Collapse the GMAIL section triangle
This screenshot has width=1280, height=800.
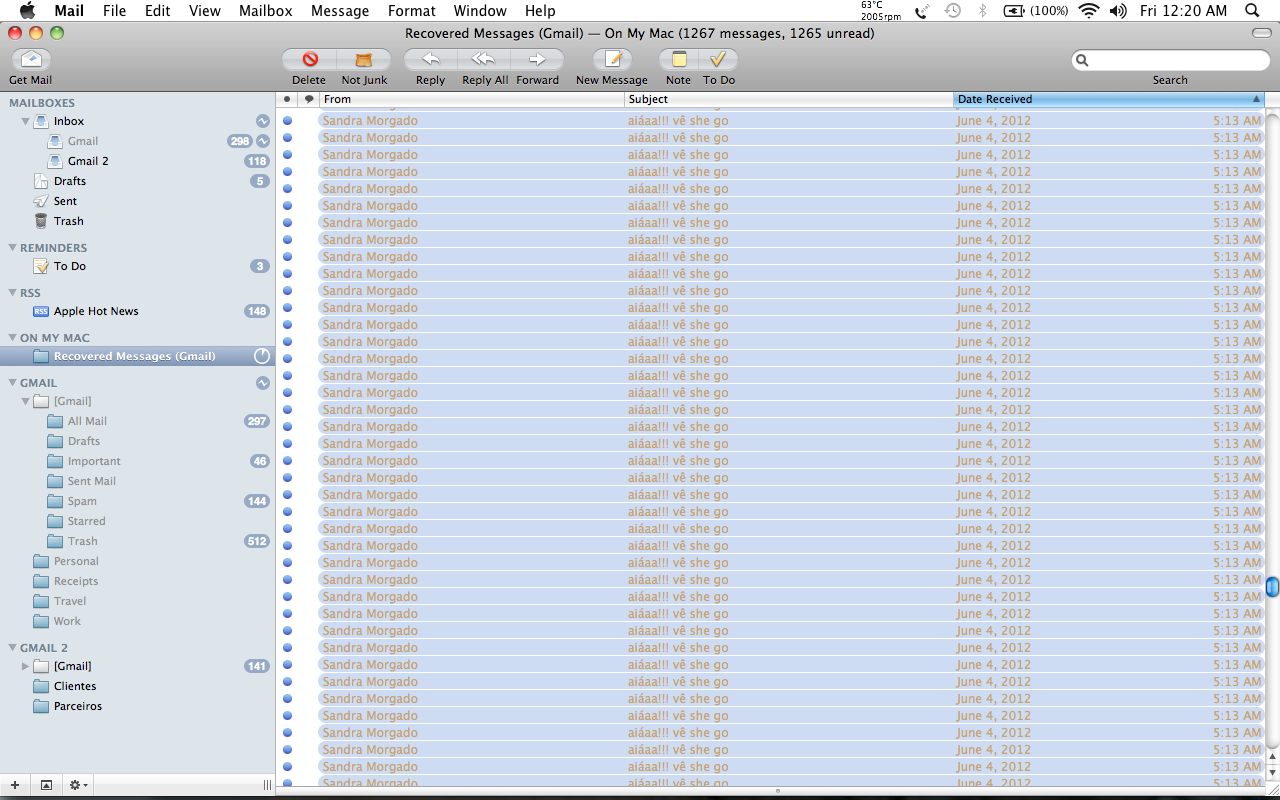pyautogui.click(x=12, y=383)
